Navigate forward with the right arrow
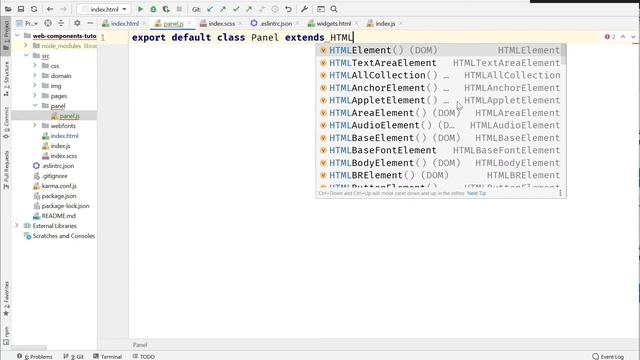The width and height of the screenshot is (640, 360). (63, 9)
